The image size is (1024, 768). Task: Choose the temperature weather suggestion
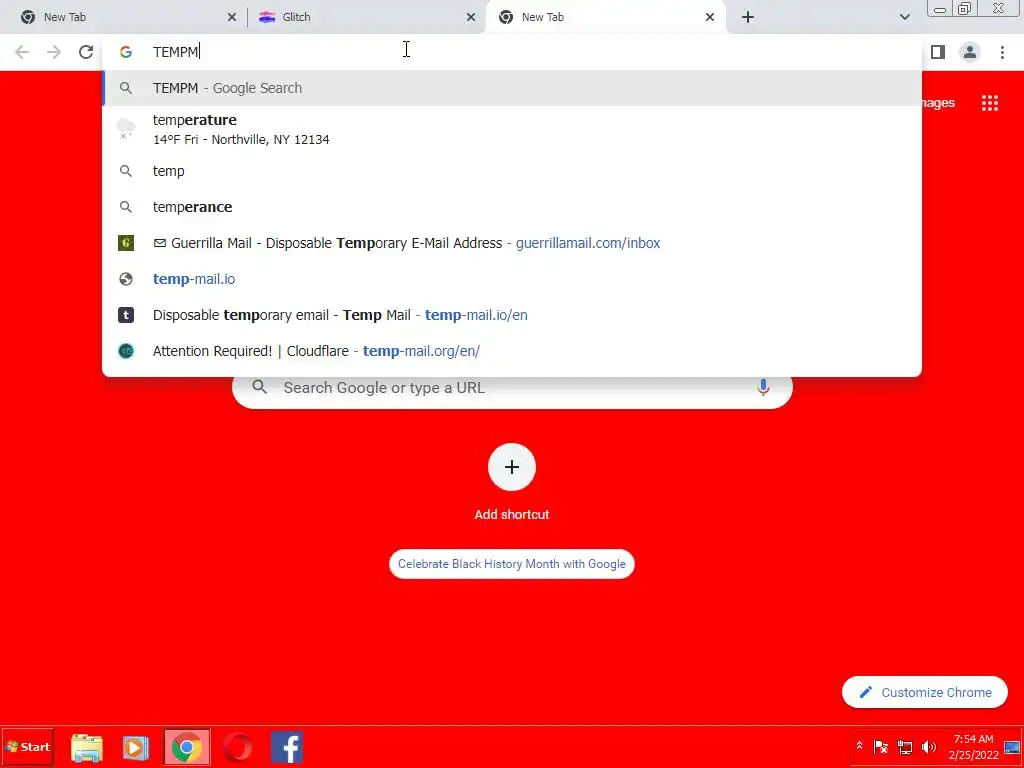click(512, 129)
